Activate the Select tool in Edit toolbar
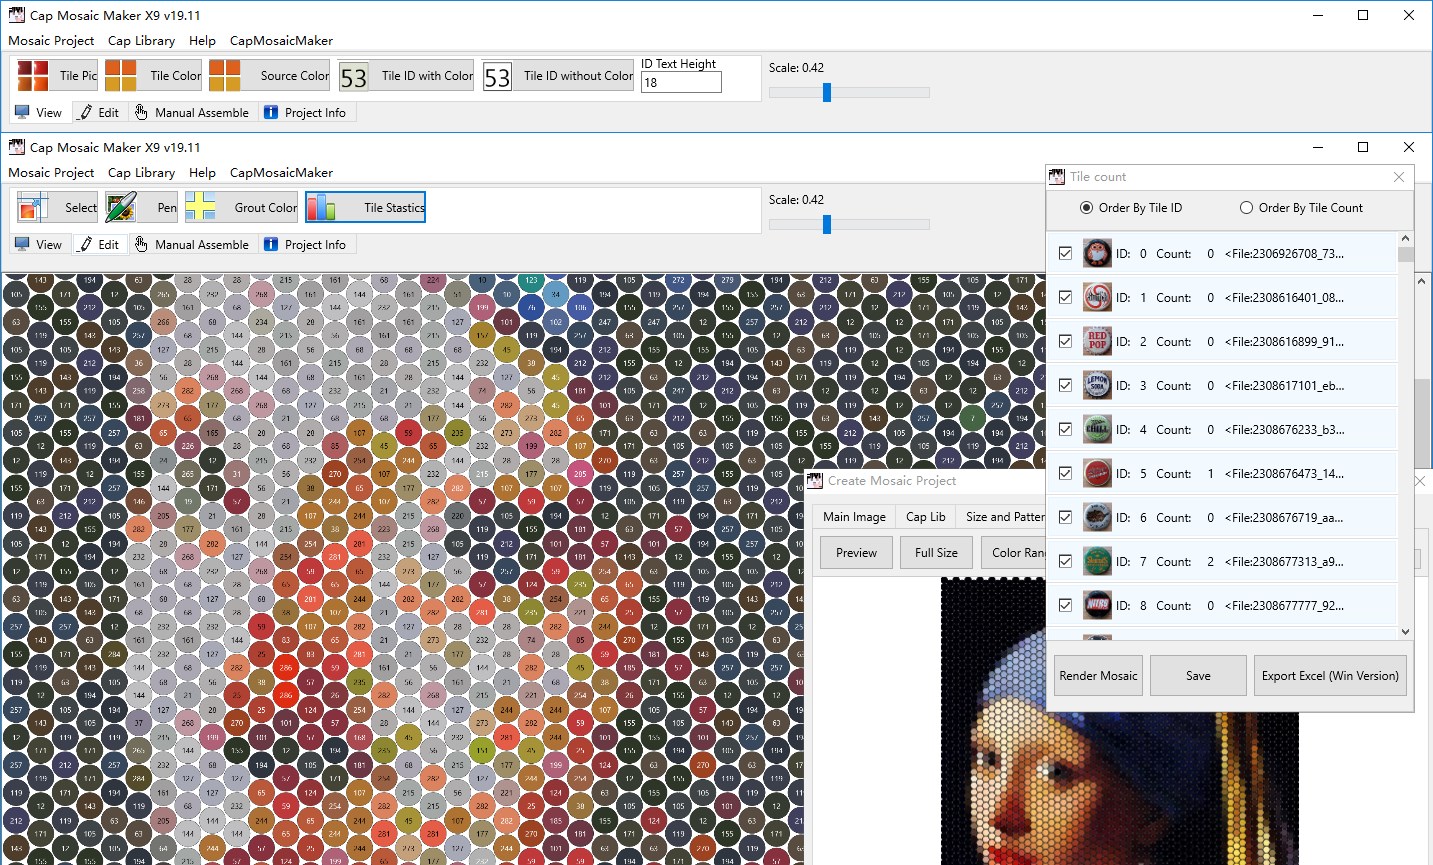 click(x=57, y=207)
